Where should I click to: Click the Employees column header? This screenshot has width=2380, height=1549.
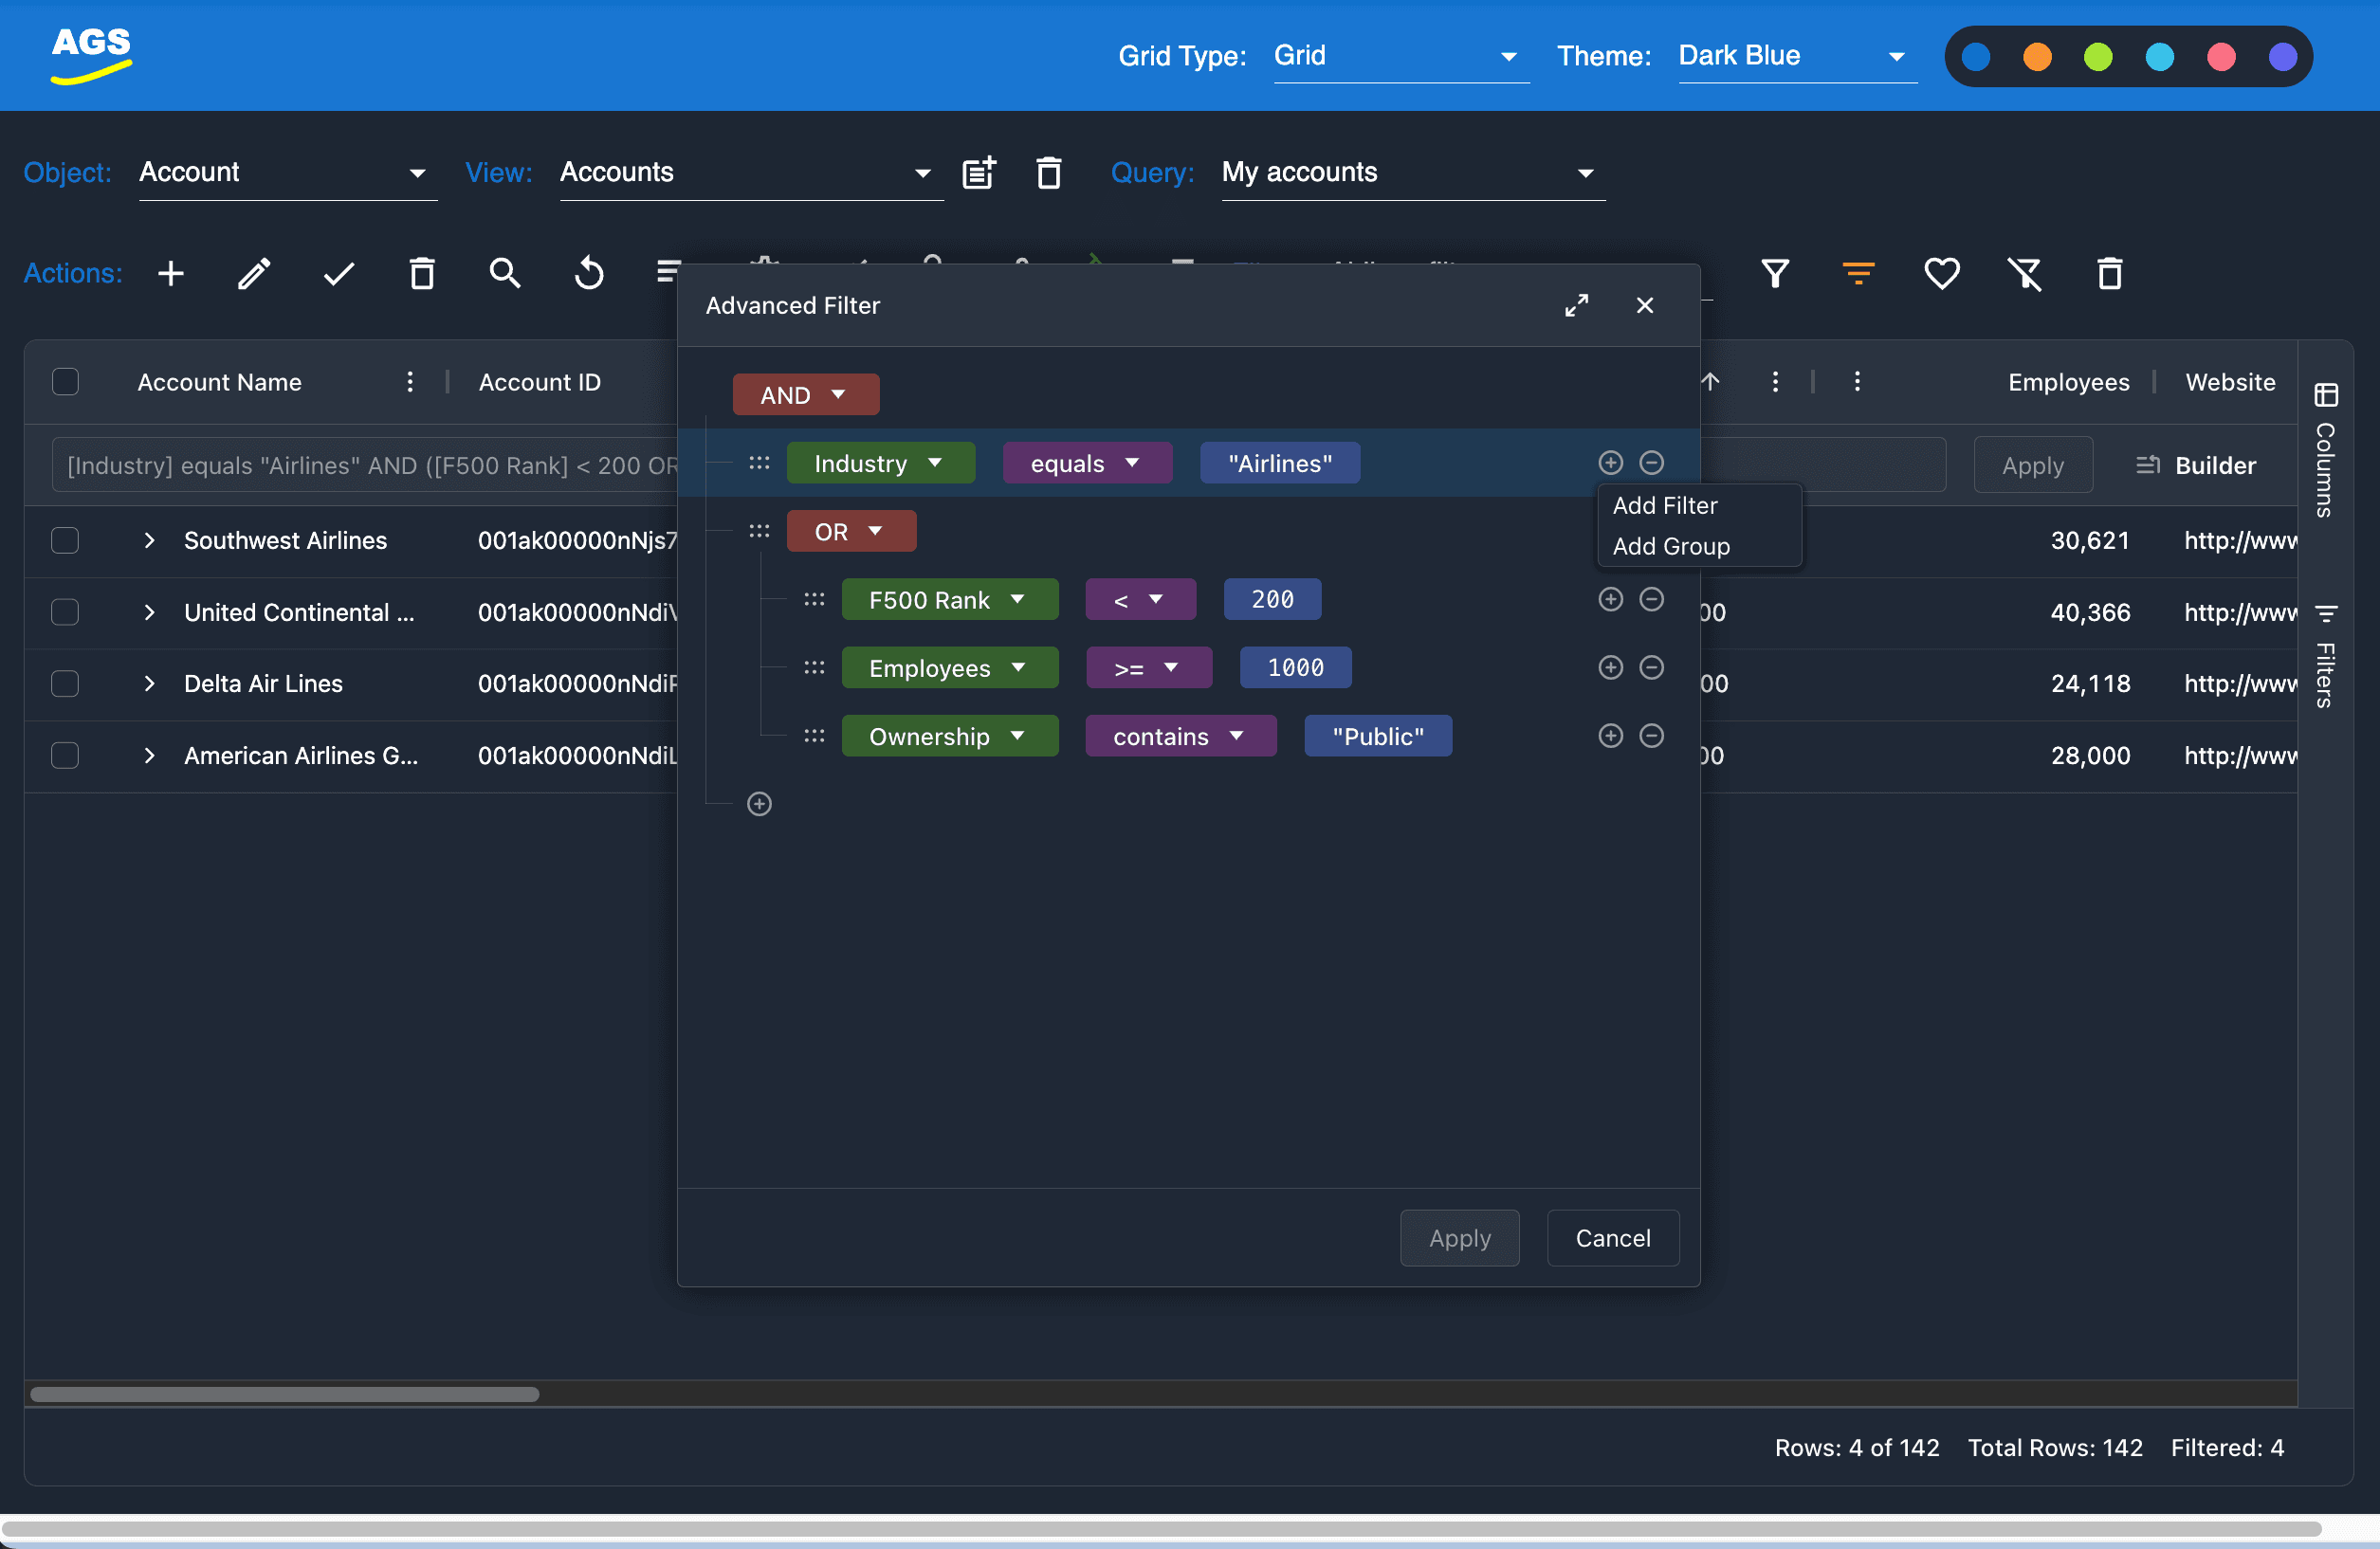click(2067, 381)
